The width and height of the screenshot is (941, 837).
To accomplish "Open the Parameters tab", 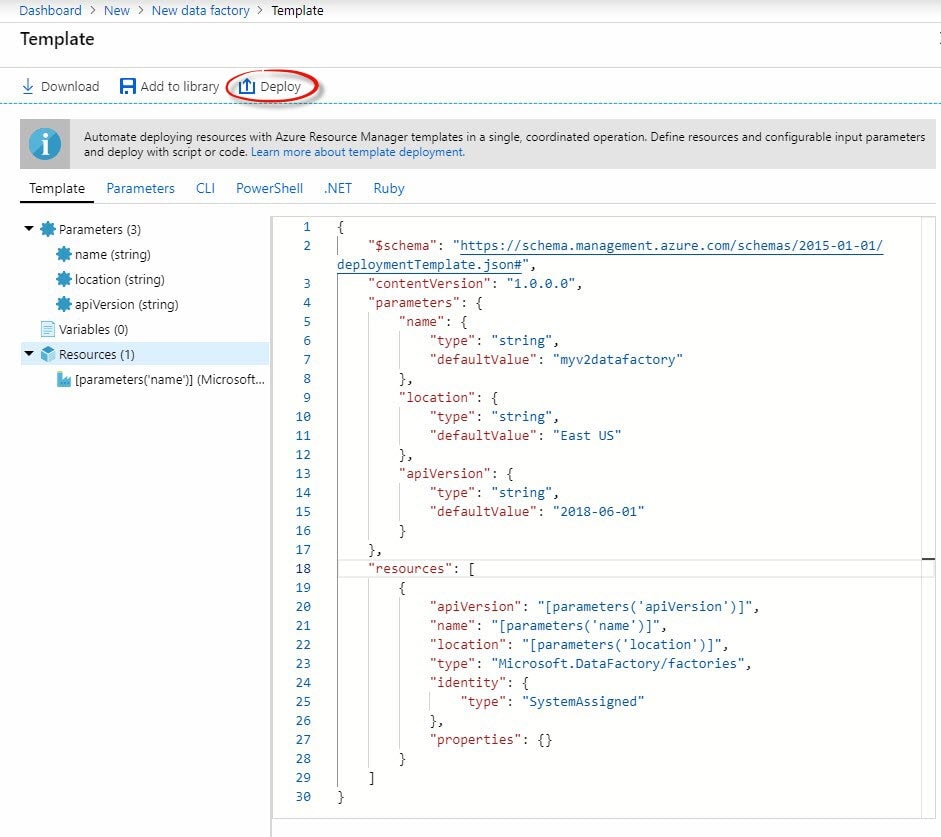I will [140, 188].
